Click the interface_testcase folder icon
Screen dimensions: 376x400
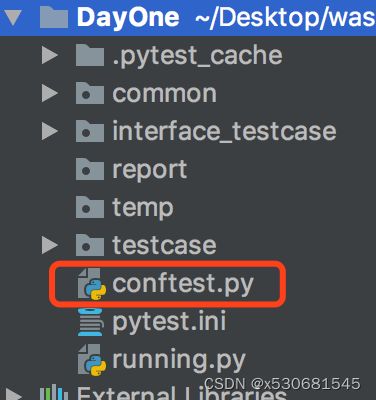[x=90, y=131]
